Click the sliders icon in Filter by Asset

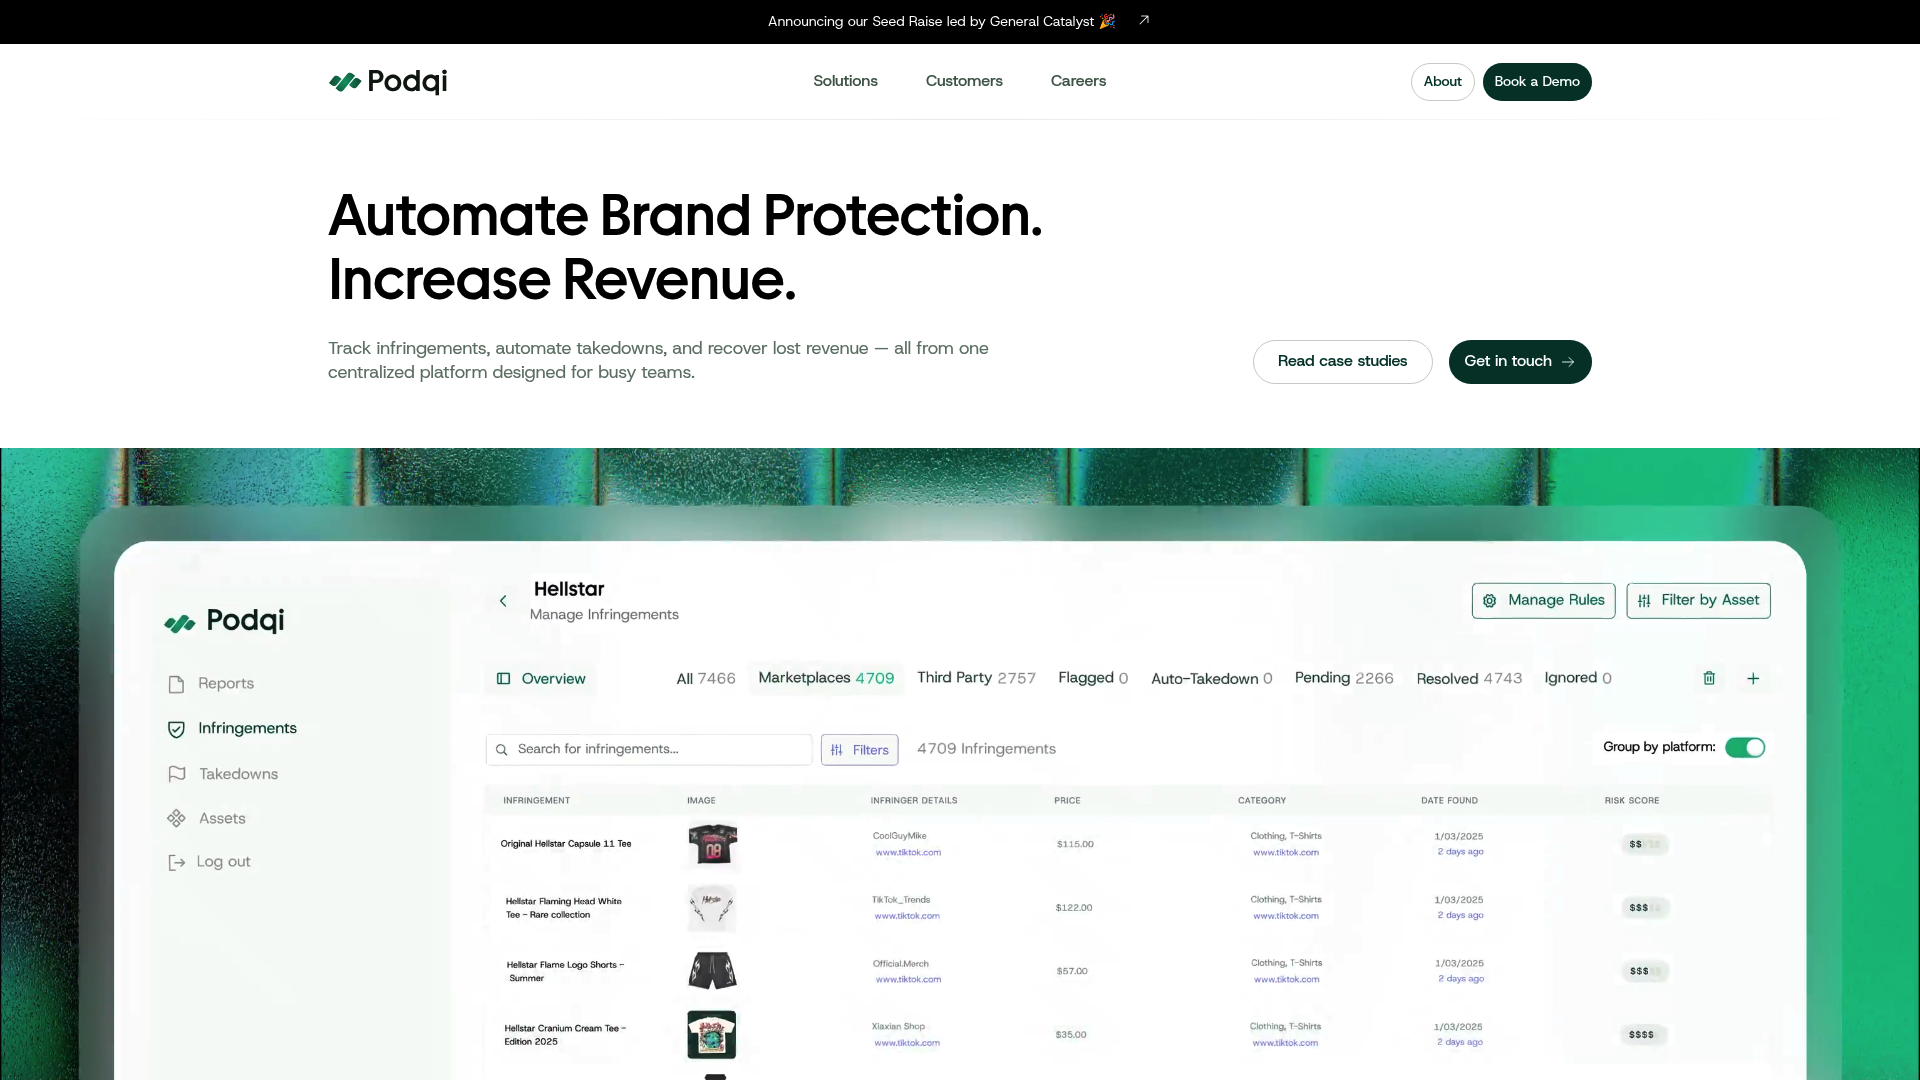1644,601
